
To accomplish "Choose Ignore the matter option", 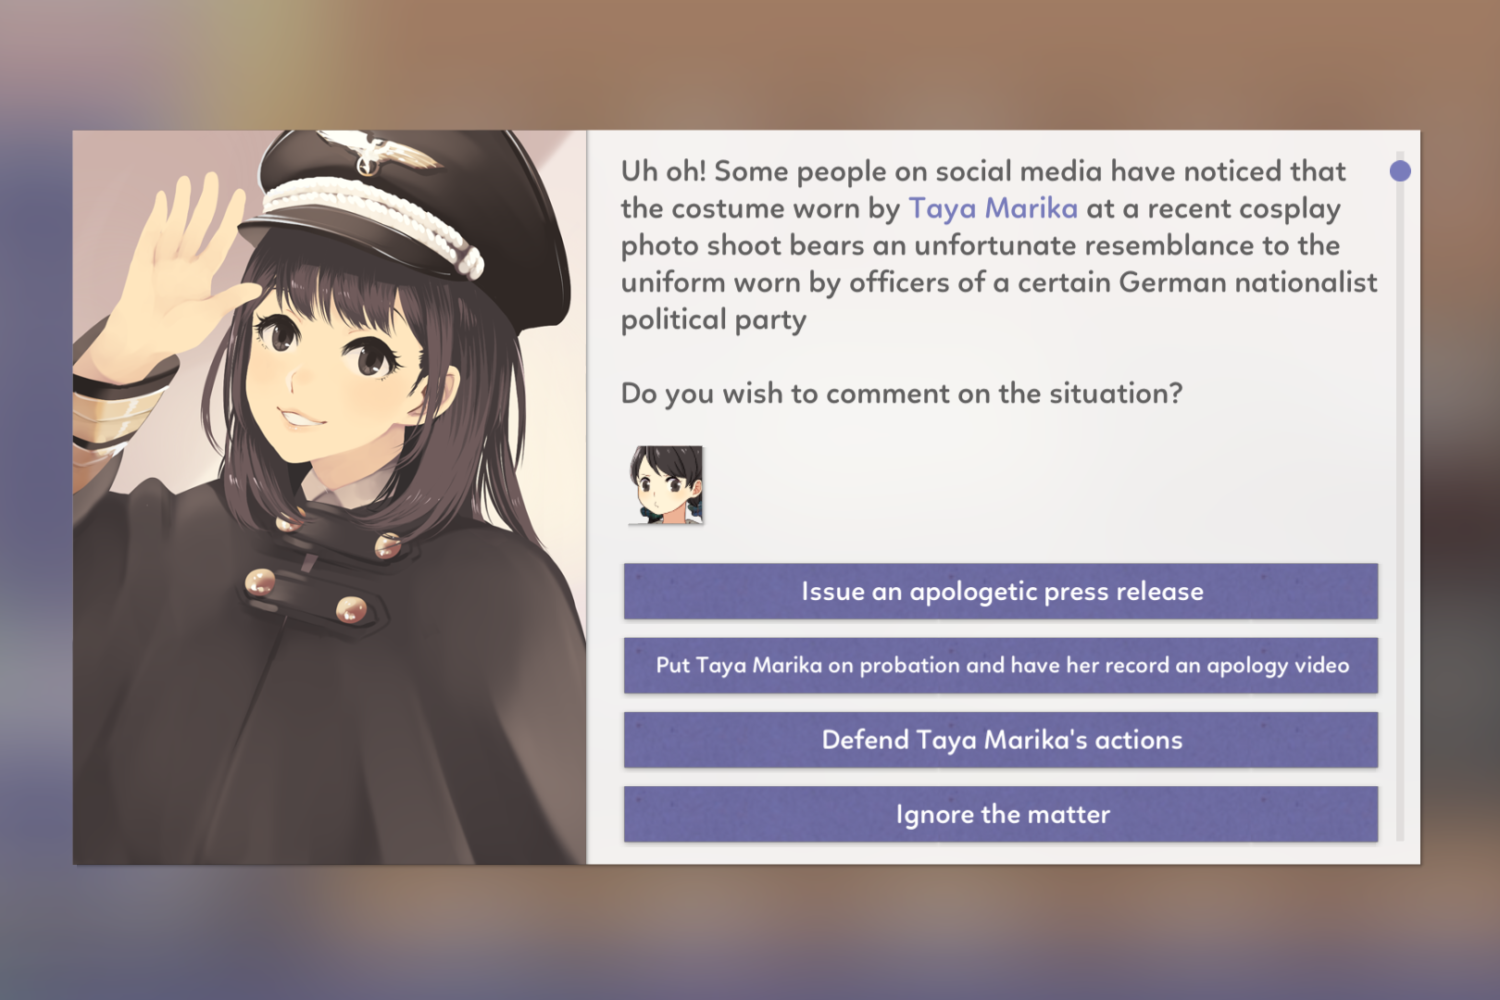I will click(1001, 814).
